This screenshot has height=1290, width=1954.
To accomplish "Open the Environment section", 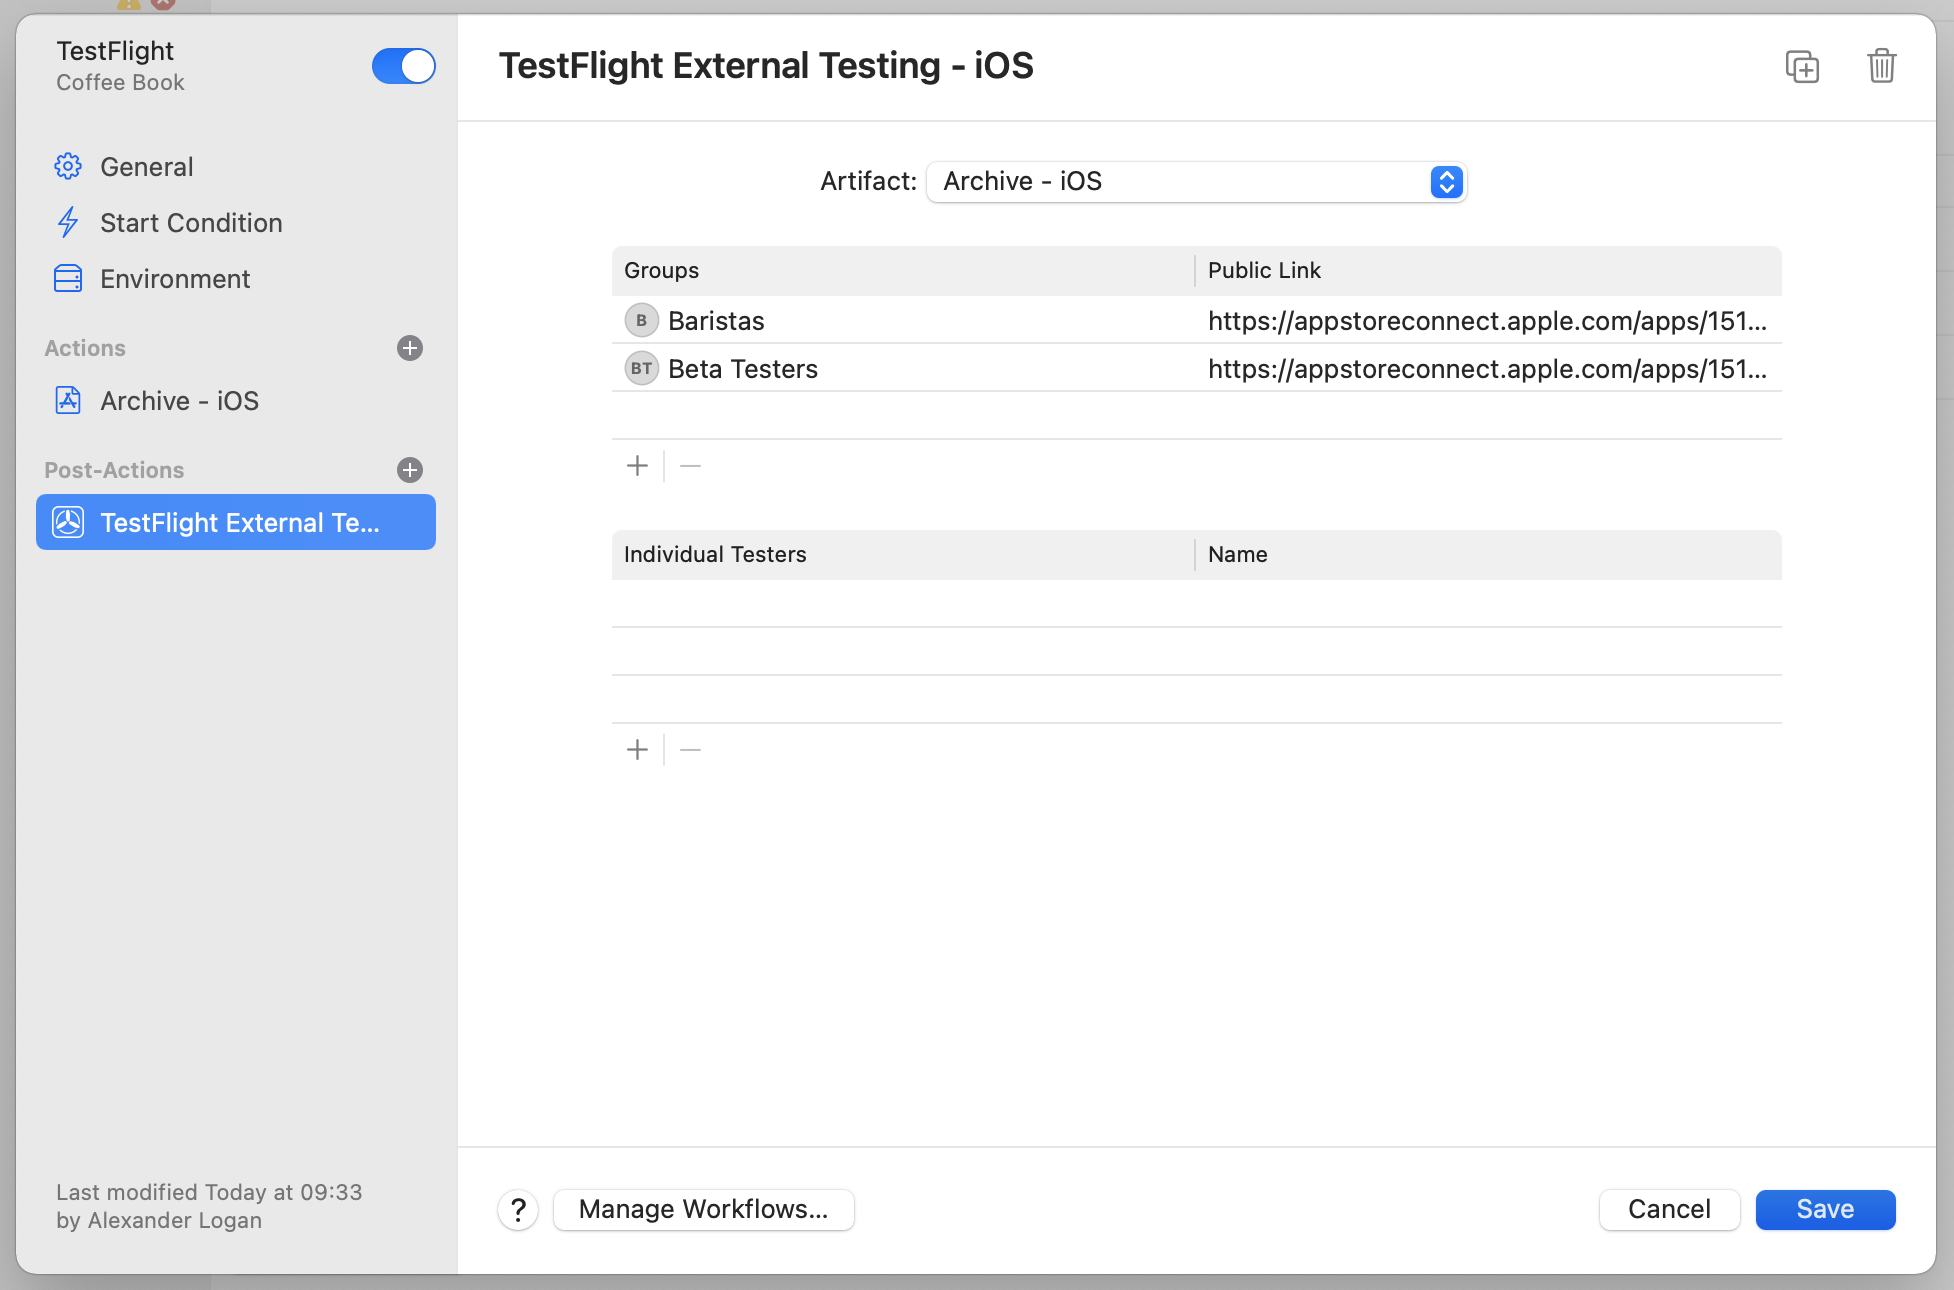I will coord(175,279).
